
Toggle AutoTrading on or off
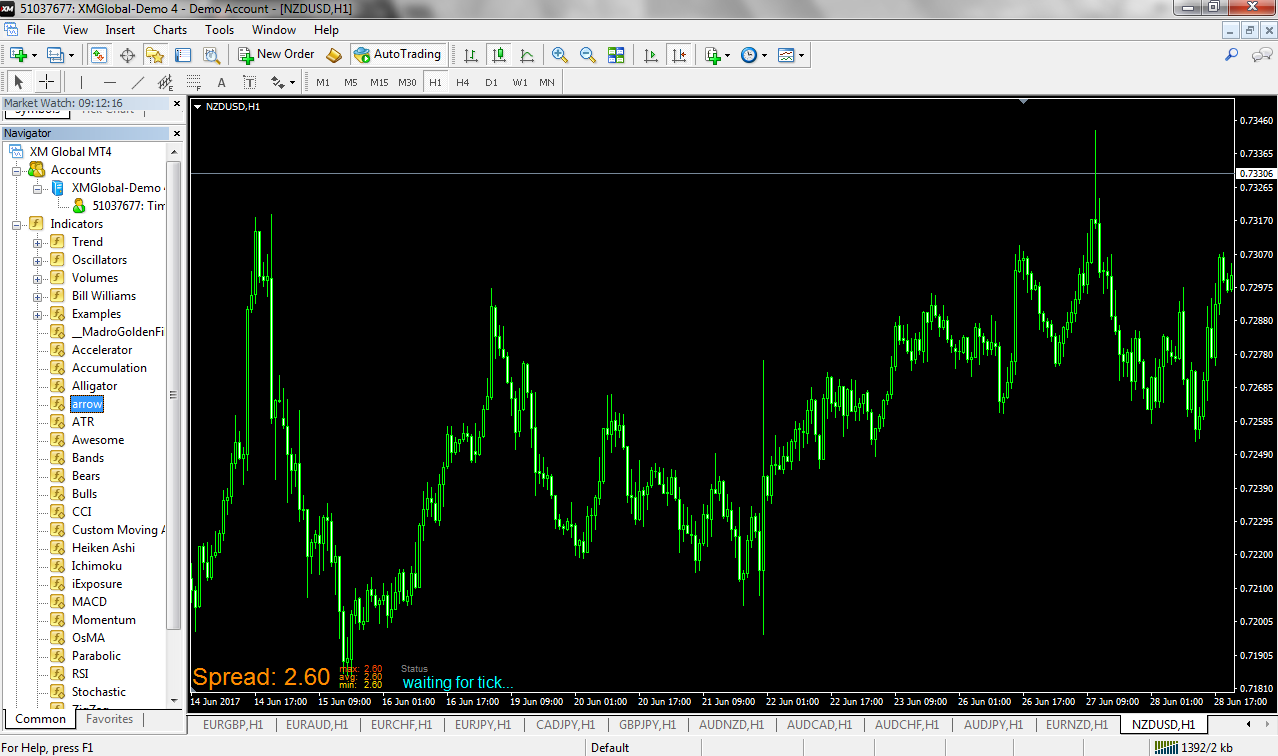pyautogui.click(x=397, y=55)
